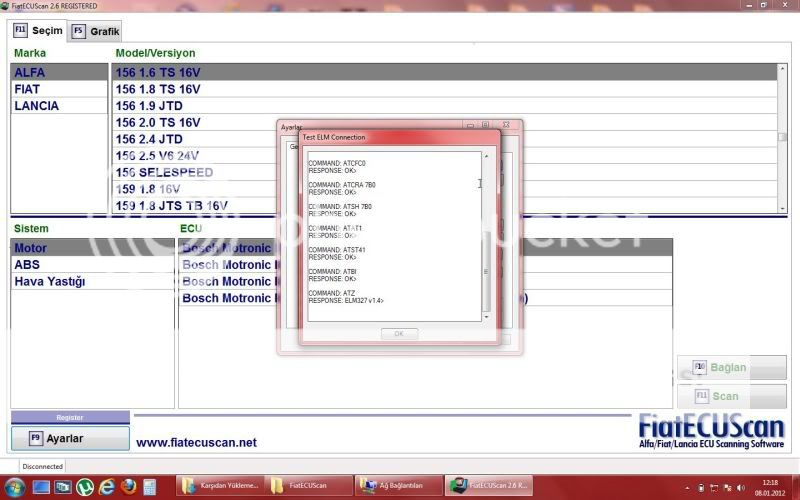Click the battery/power tray icon
This screenshot has width=800, height=500.
coord(701,488)
